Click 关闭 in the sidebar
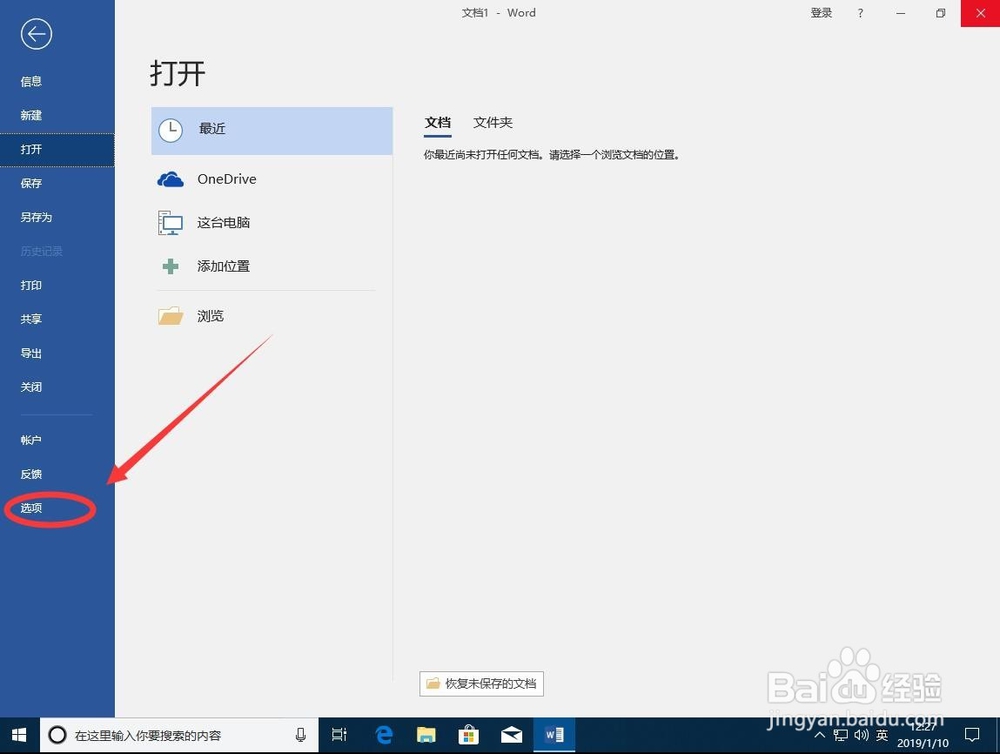Screen dimensions: 1000x754 pos(31,387)
